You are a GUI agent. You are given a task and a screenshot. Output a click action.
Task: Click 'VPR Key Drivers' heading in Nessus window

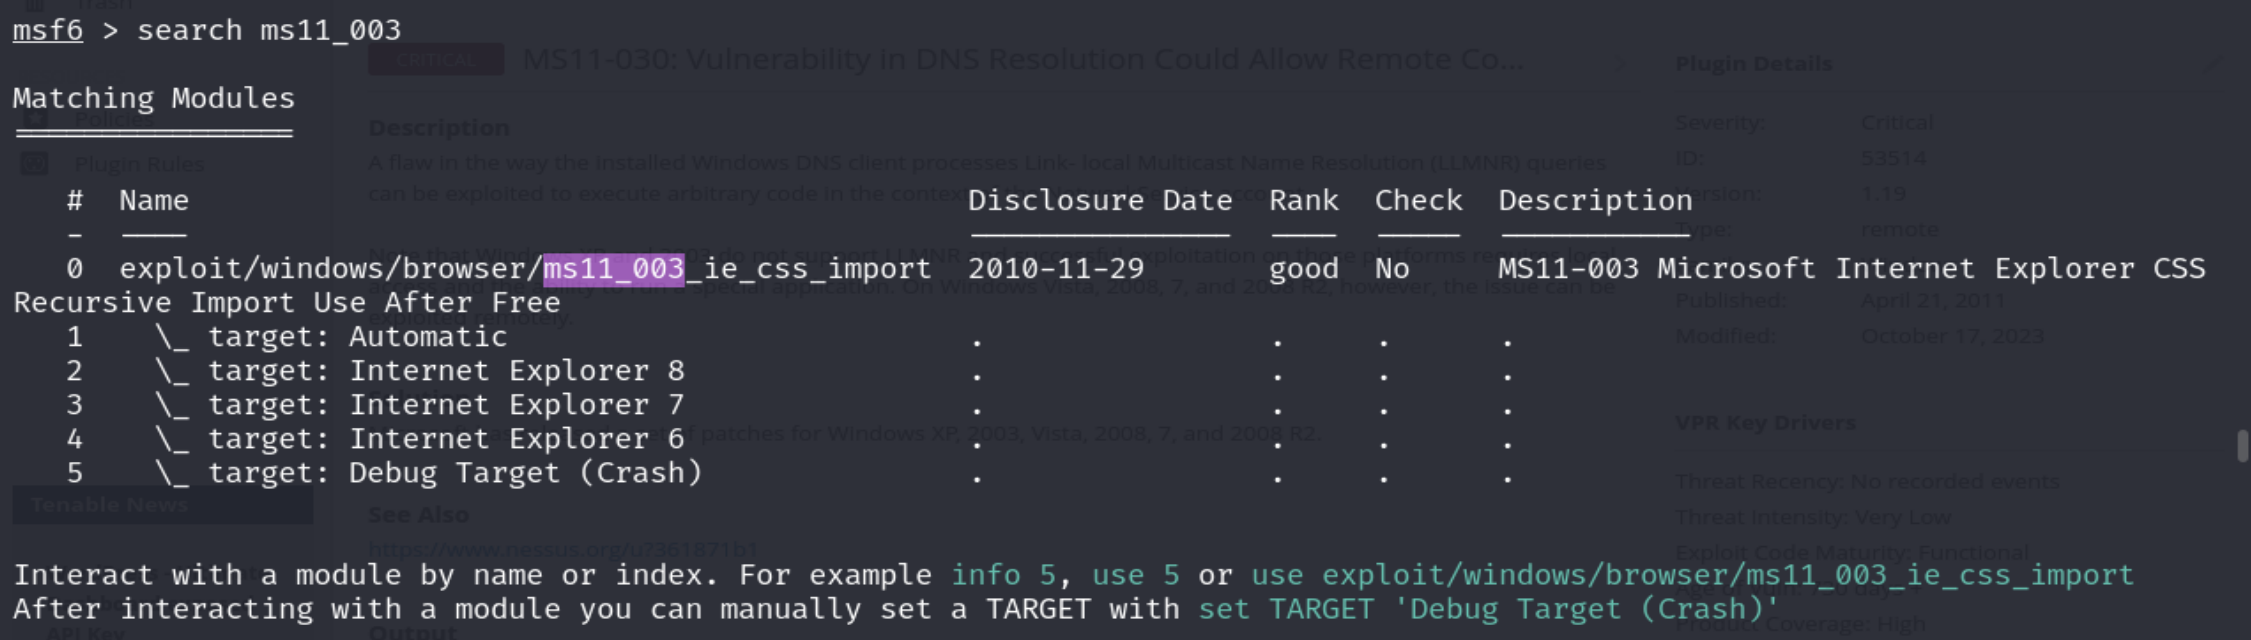pos(1765,423)
